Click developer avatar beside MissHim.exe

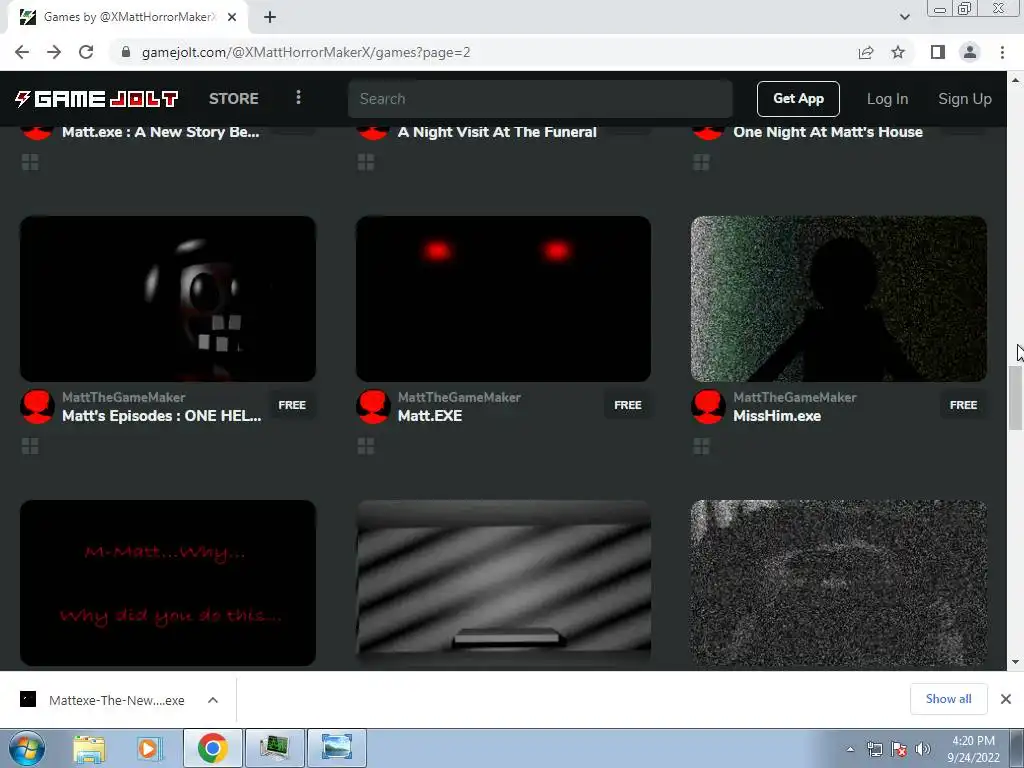[709, 406]
